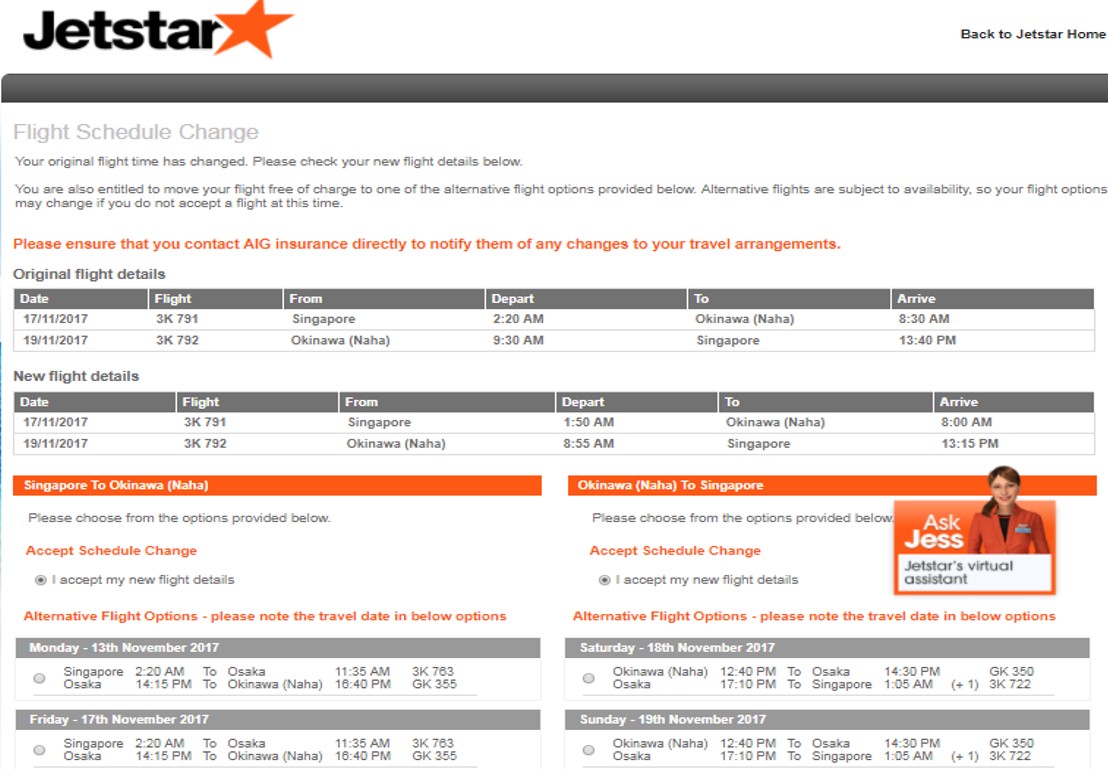Click the Flight Schedule Change heading
This screenshot has height=770, width=1108.
136,131
